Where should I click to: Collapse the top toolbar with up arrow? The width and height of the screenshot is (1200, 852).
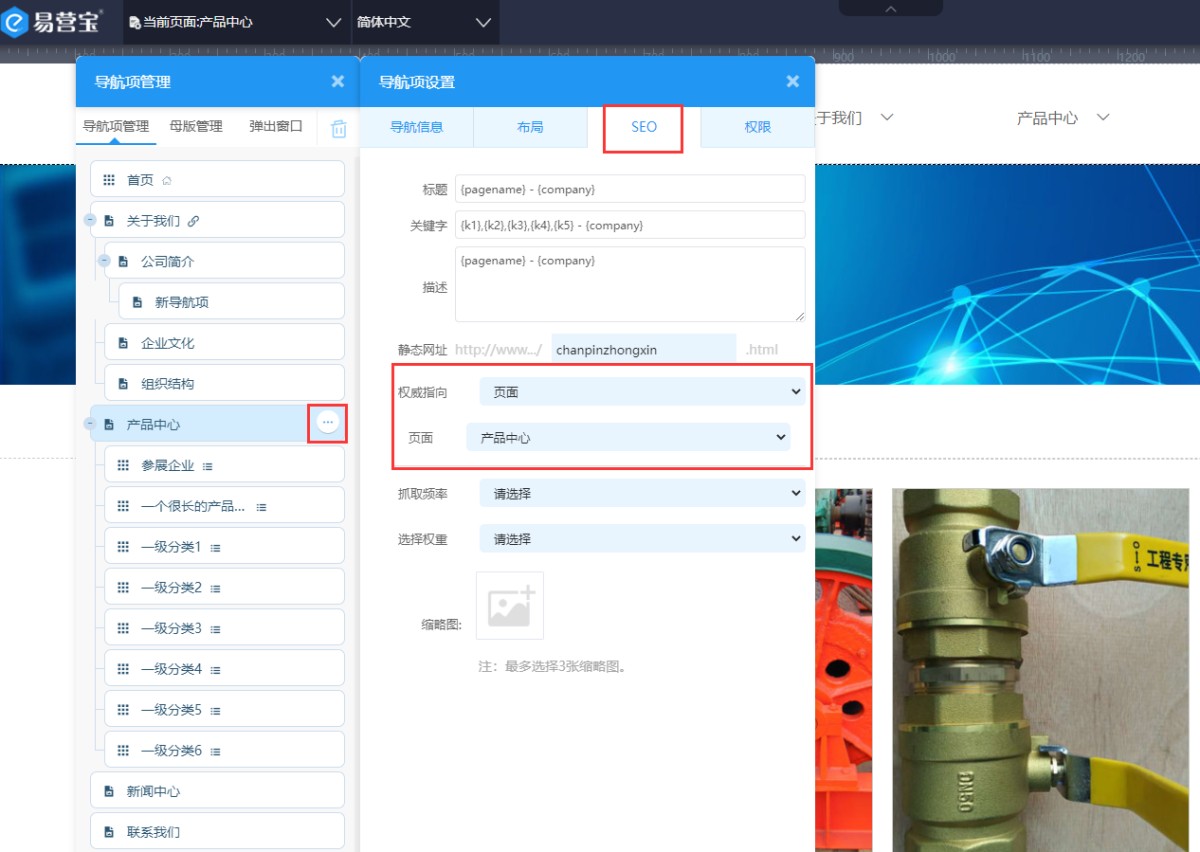890,8
